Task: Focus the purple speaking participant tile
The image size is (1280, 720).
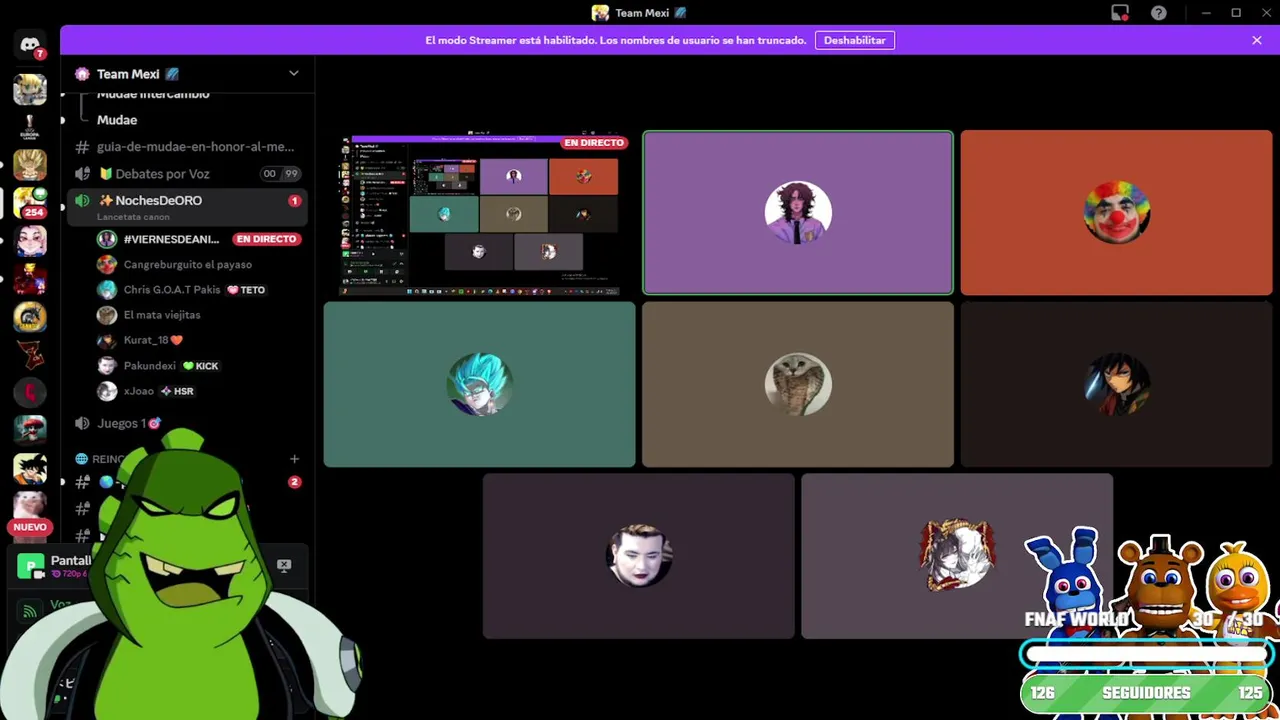Action: [x=798, y=213]
